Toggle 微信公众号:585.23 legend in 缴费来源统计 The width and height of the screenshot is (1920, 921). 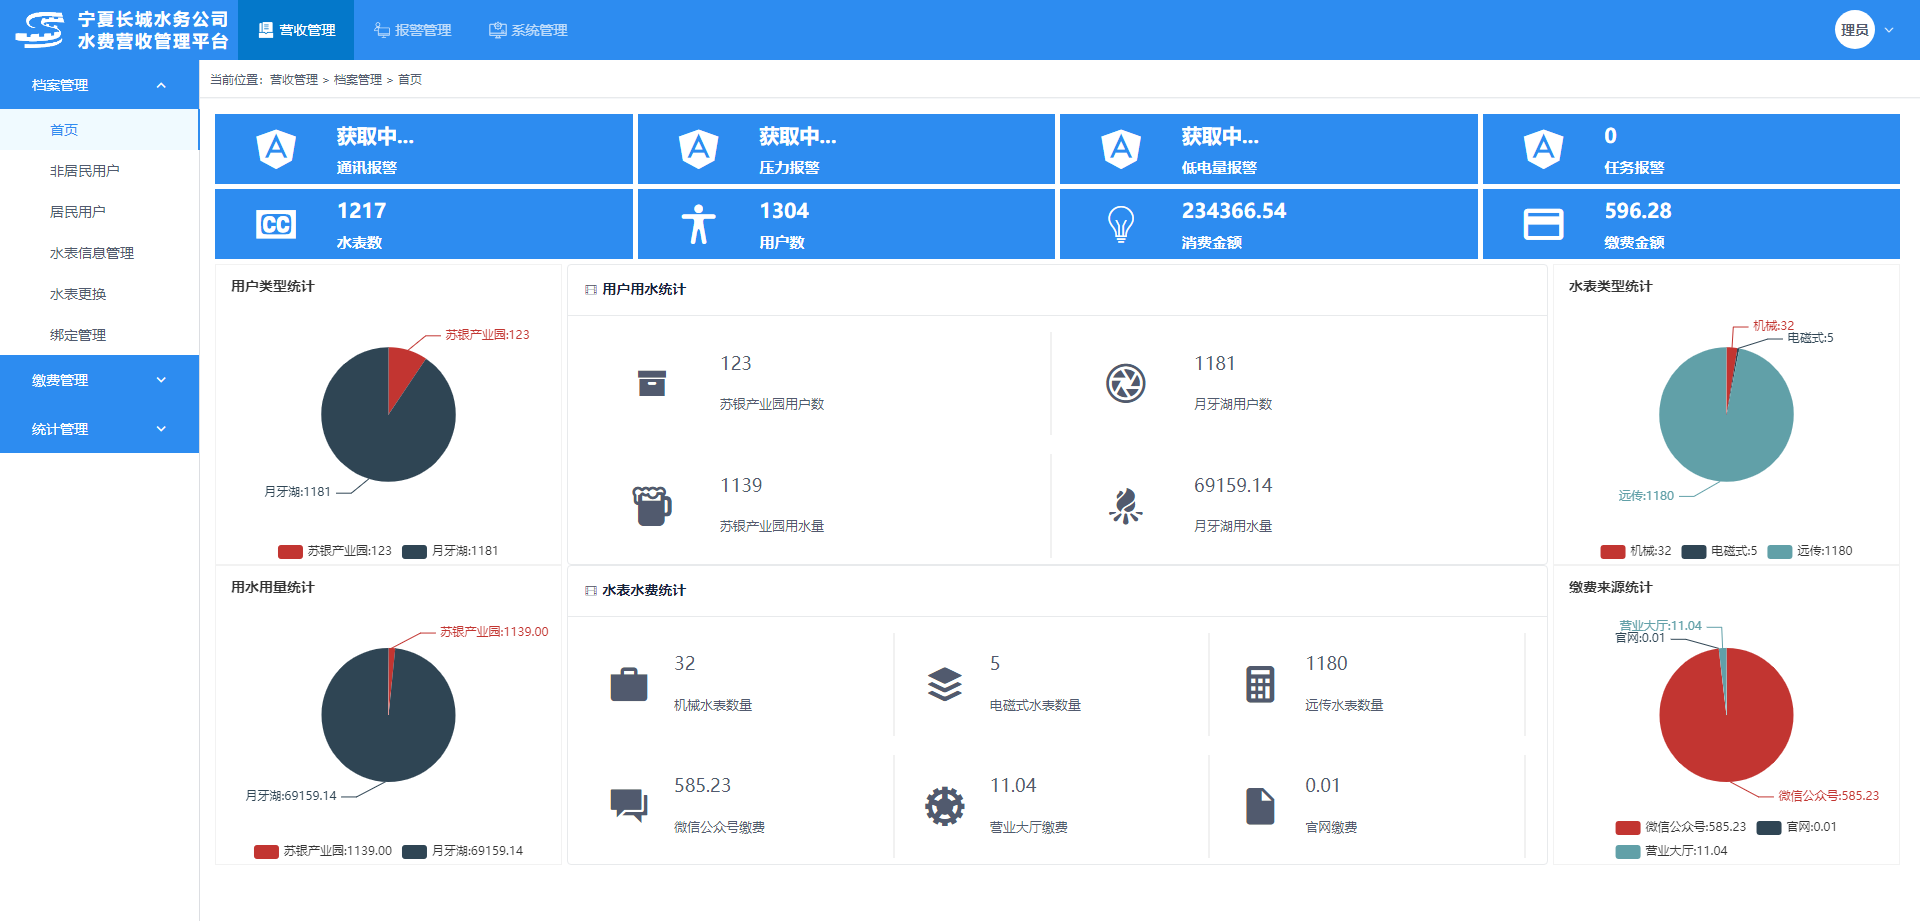1681,827
